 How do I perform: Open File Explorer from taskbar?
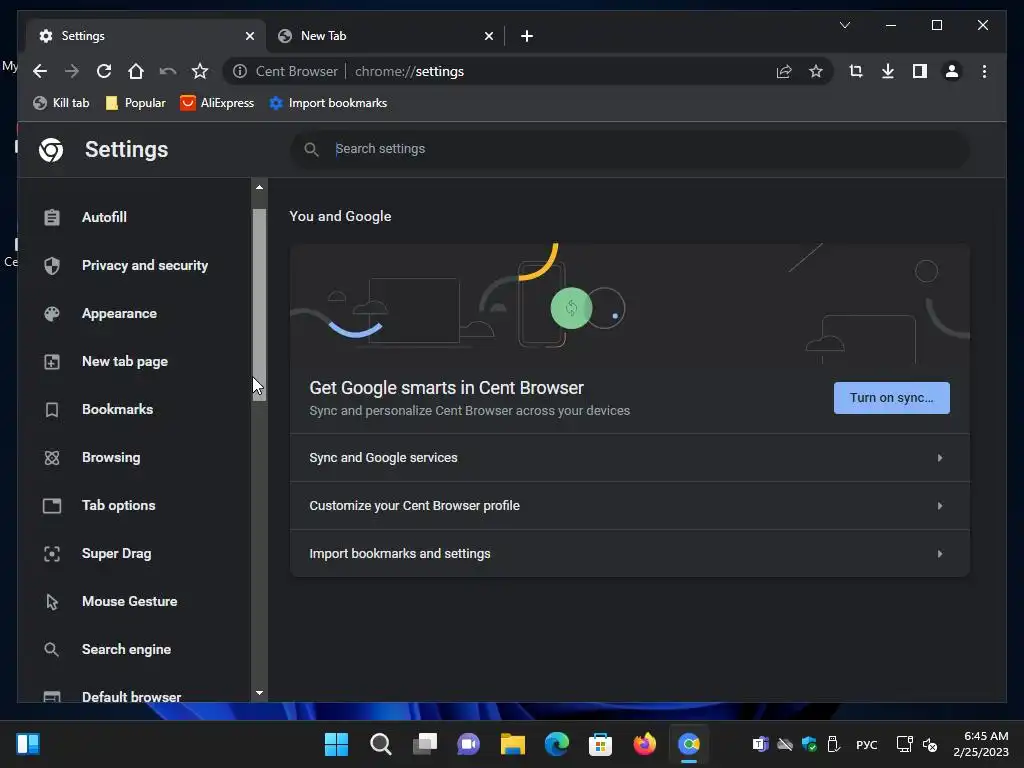(513, 744)
